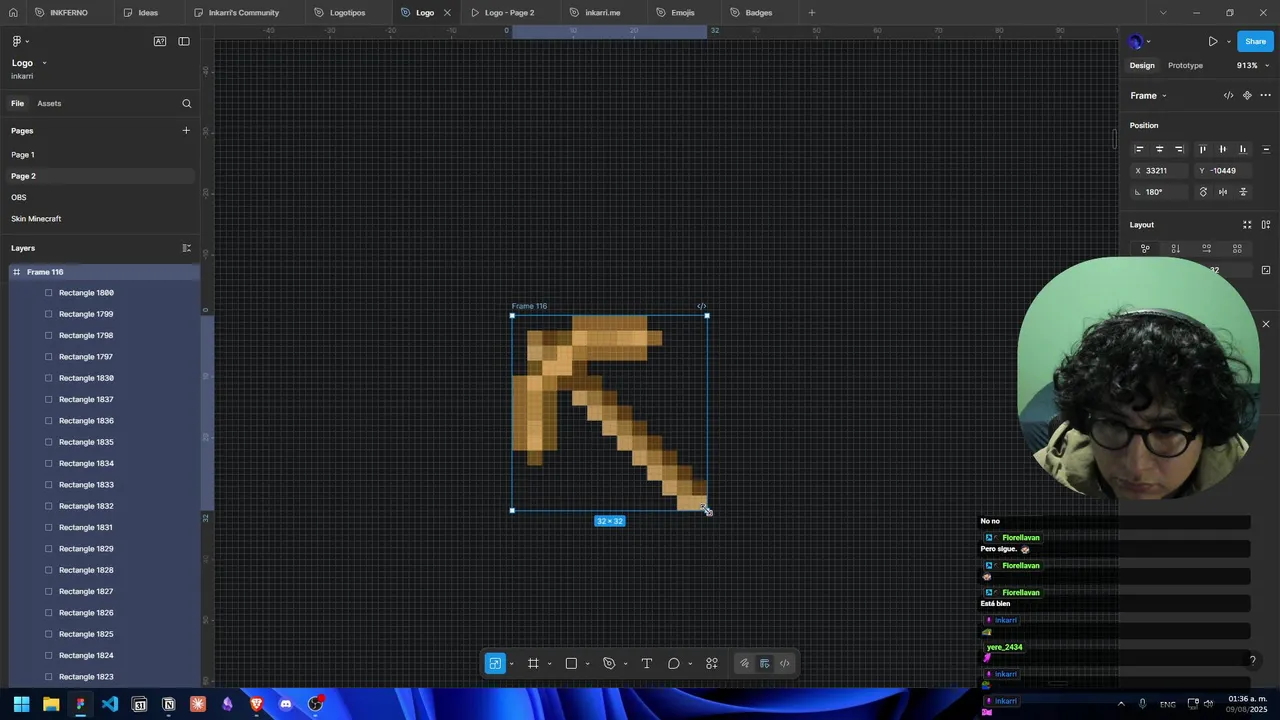
Task: Click the play Present button
Action: click(1213, 41)
